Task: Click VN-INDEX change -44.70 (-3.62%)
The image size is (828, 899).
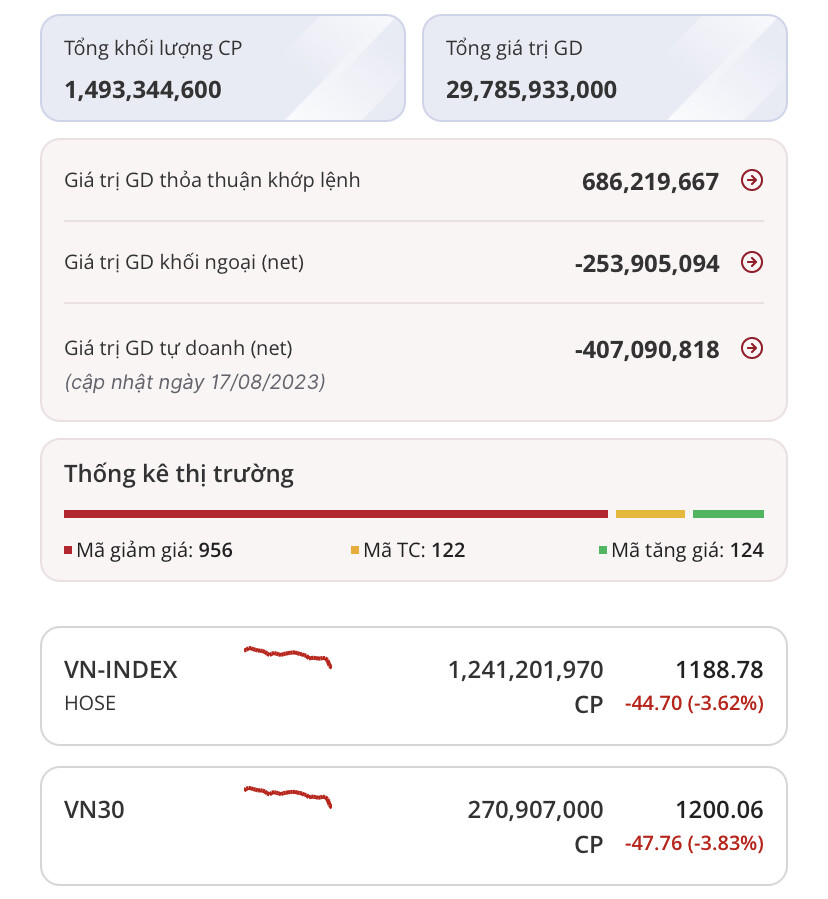Action: (x=694, y=703)
